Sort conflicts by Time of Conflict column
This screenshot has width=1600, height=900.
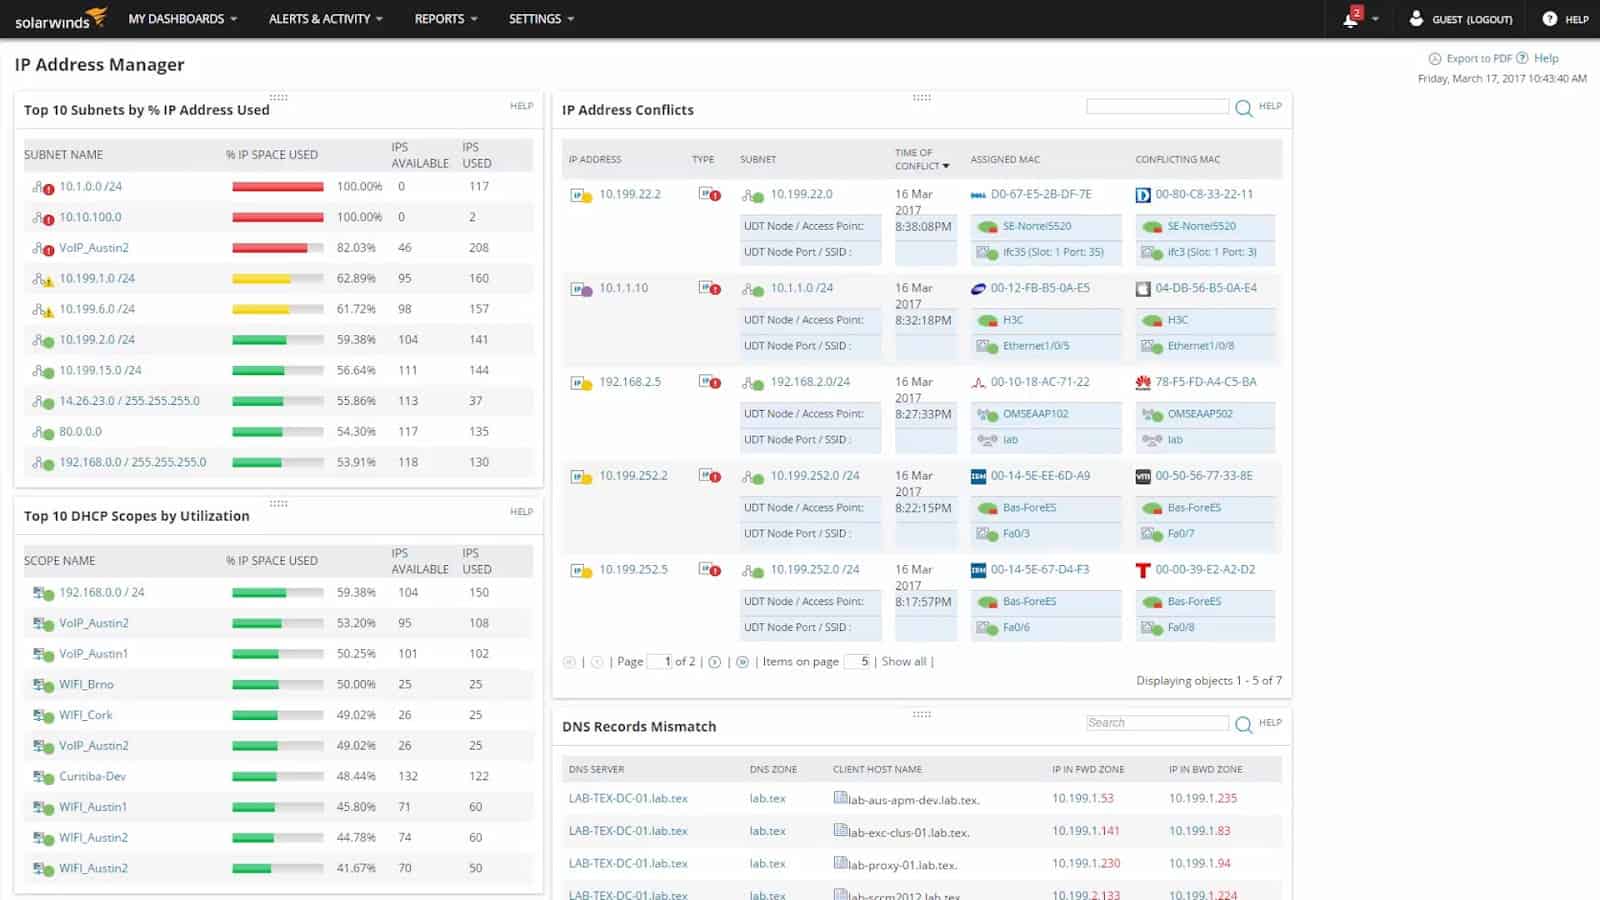point(921,159)
